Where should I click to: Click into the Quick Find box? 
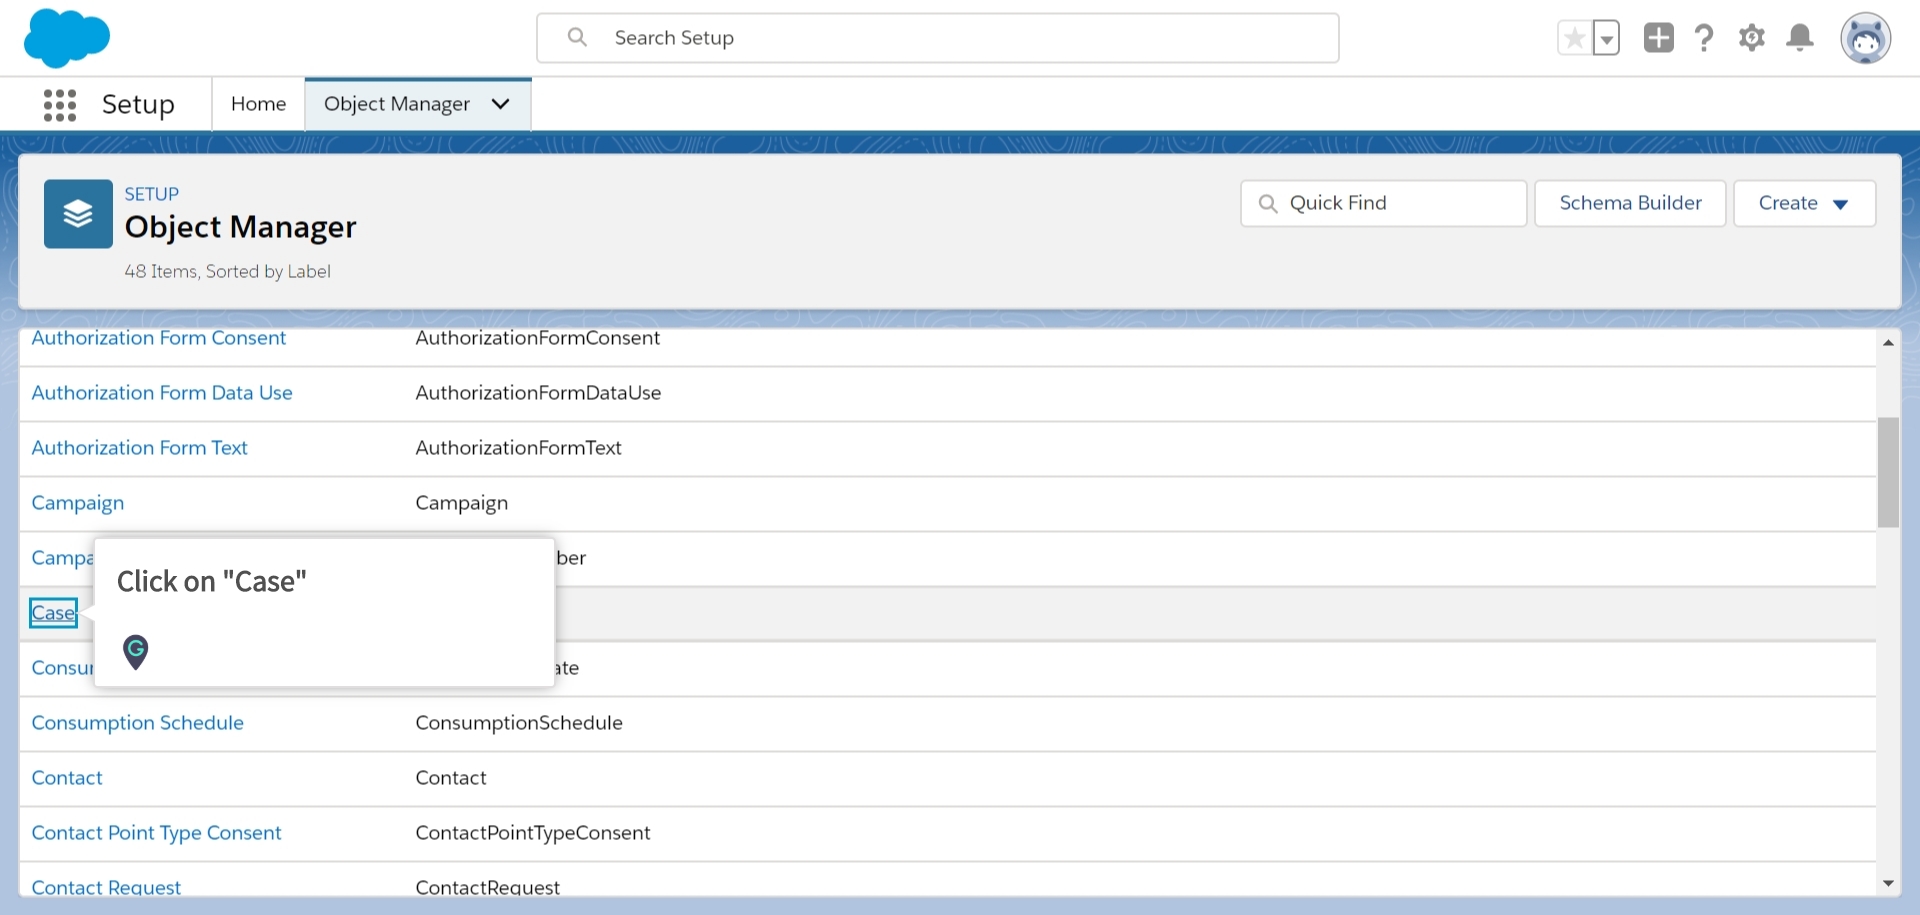[1383, 203]
